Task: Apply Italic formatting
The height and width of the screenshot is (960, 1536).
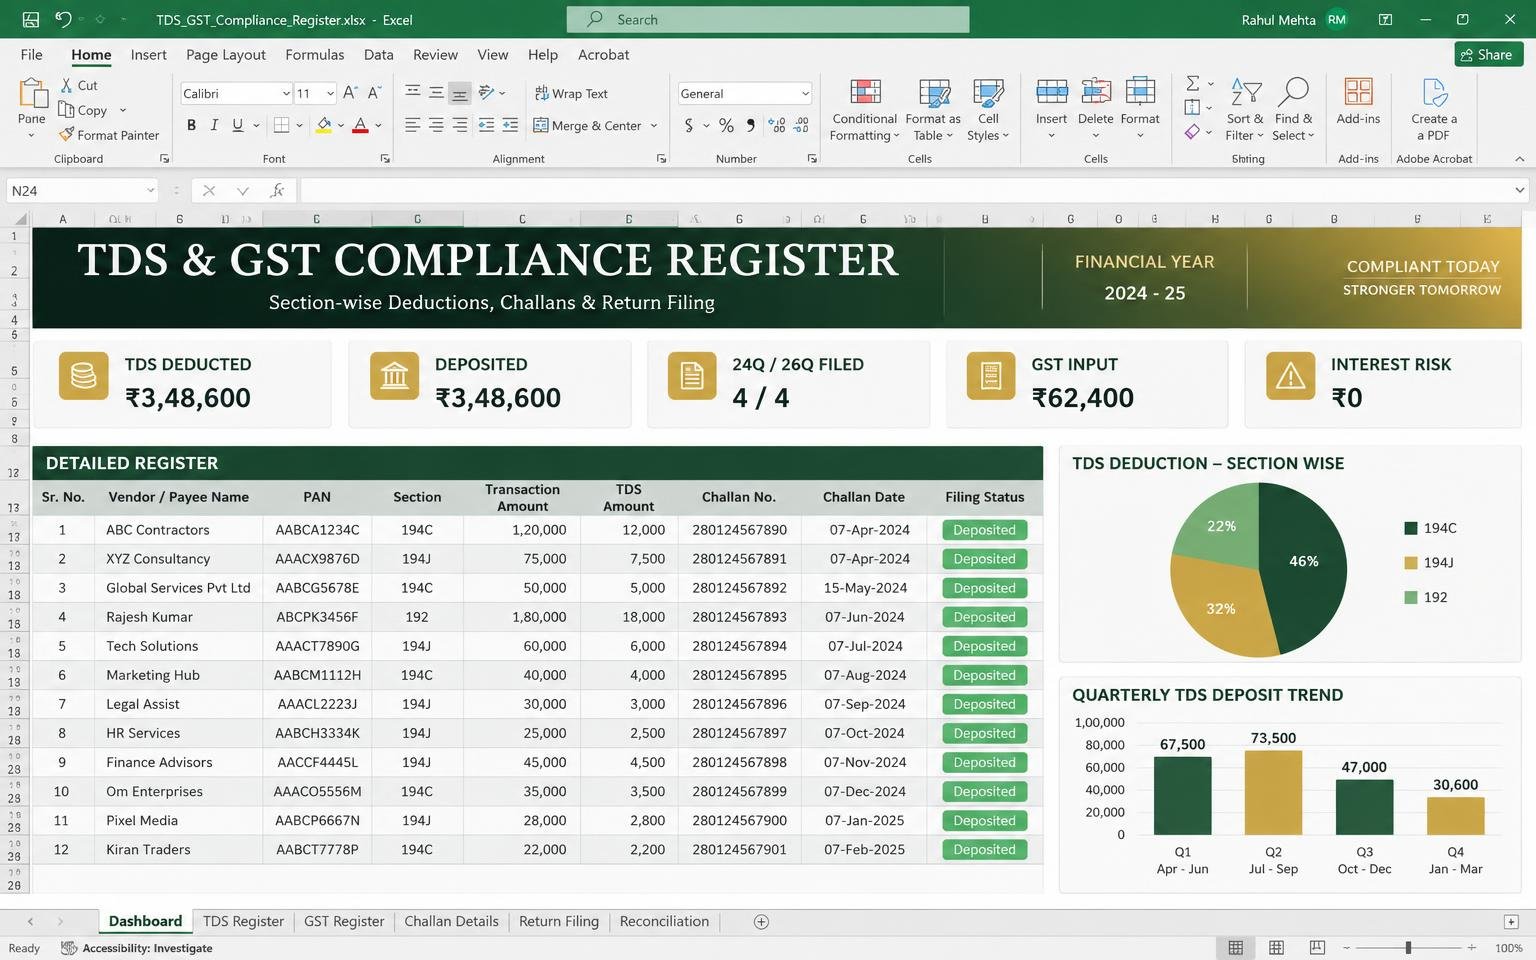Action: 214,125
